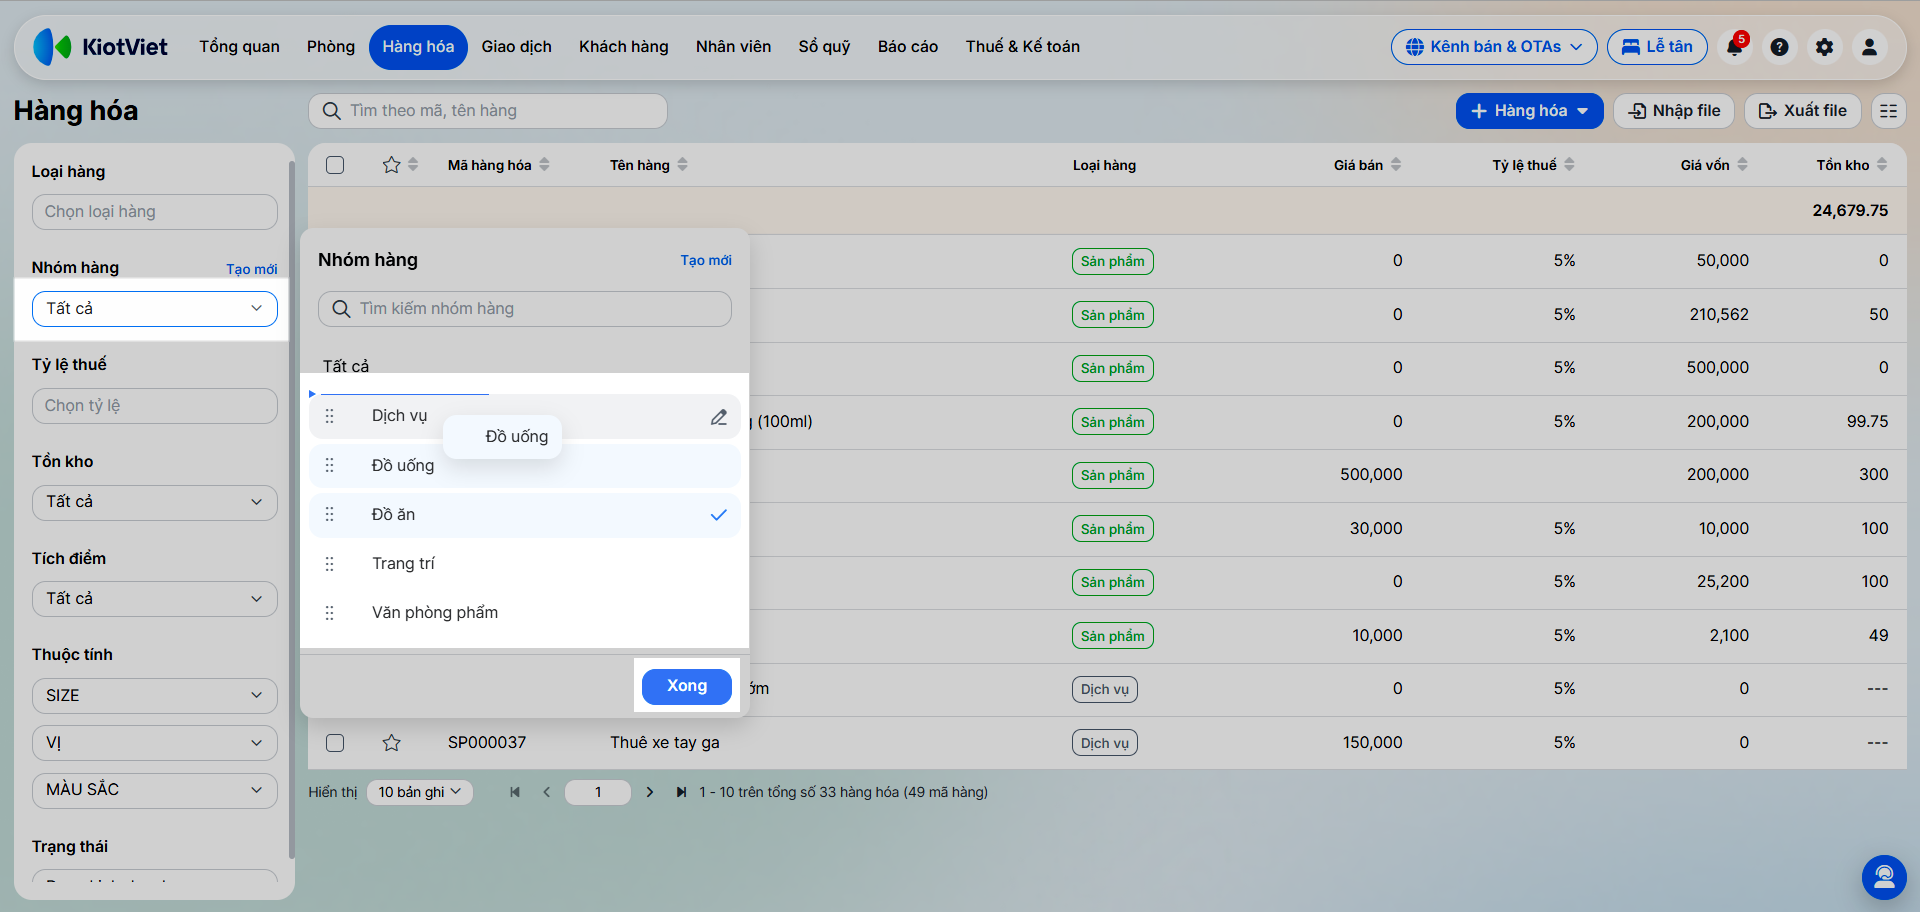The image size is (1920, 912).
Task: Click the Chọn tỷ lệ input
Action: coord(155,406)
